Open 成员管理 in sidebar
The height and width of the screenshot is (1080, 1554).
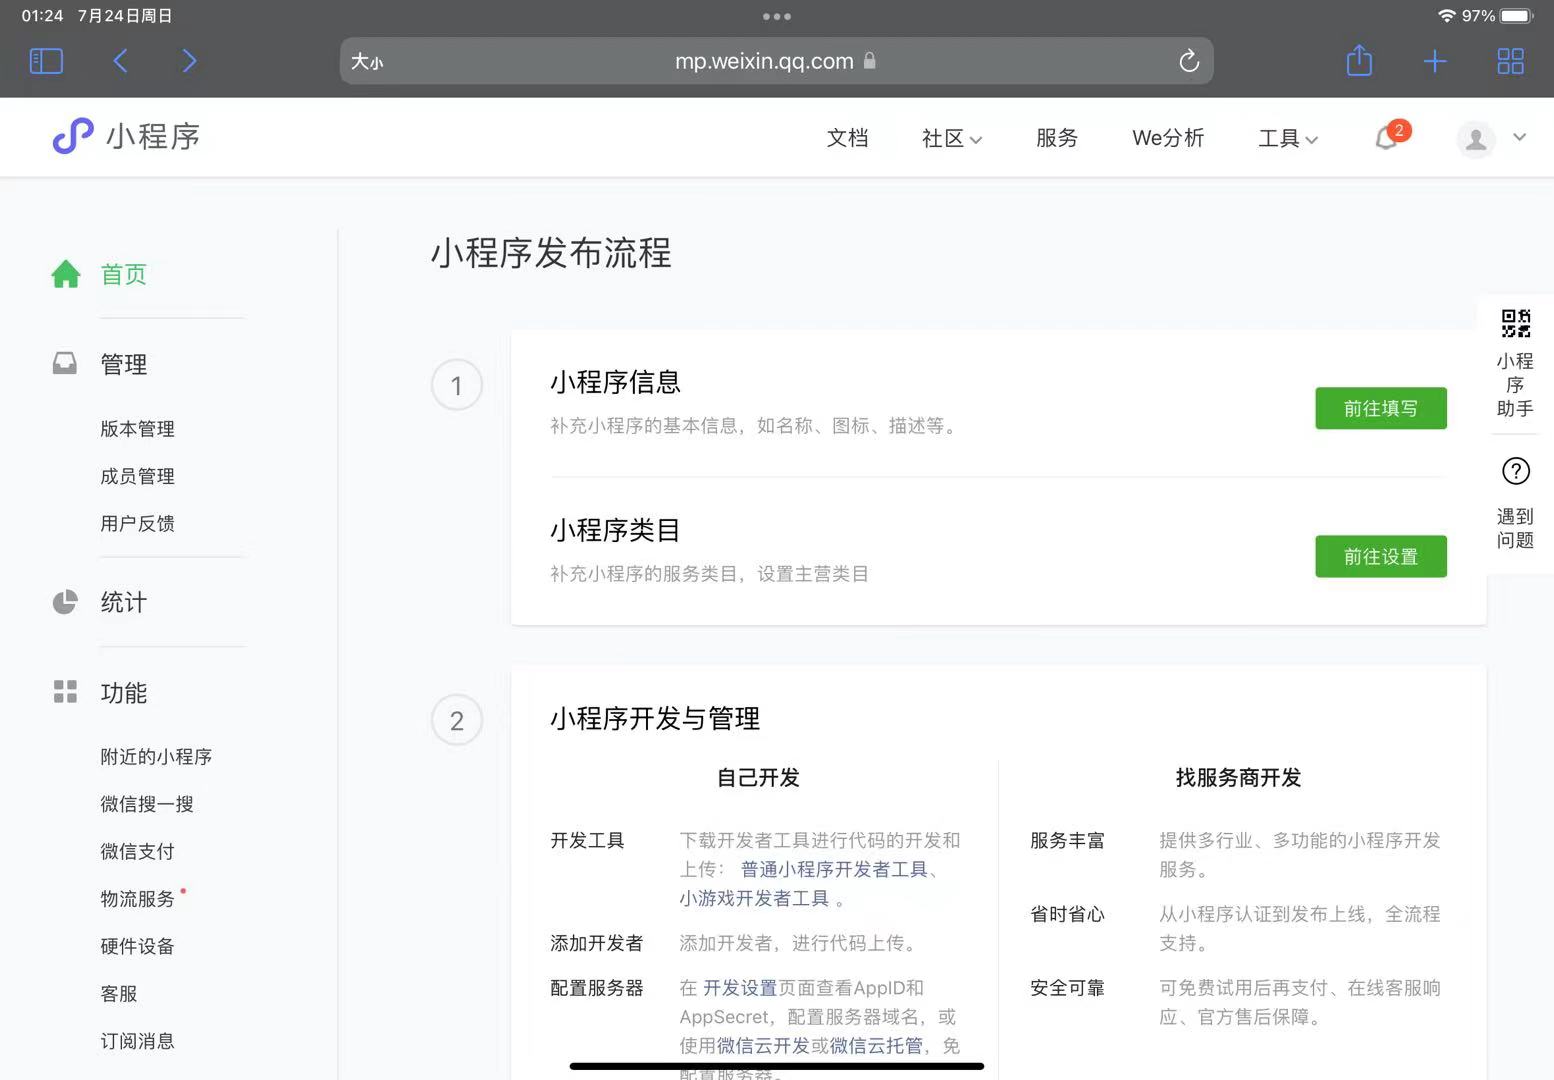137,476
